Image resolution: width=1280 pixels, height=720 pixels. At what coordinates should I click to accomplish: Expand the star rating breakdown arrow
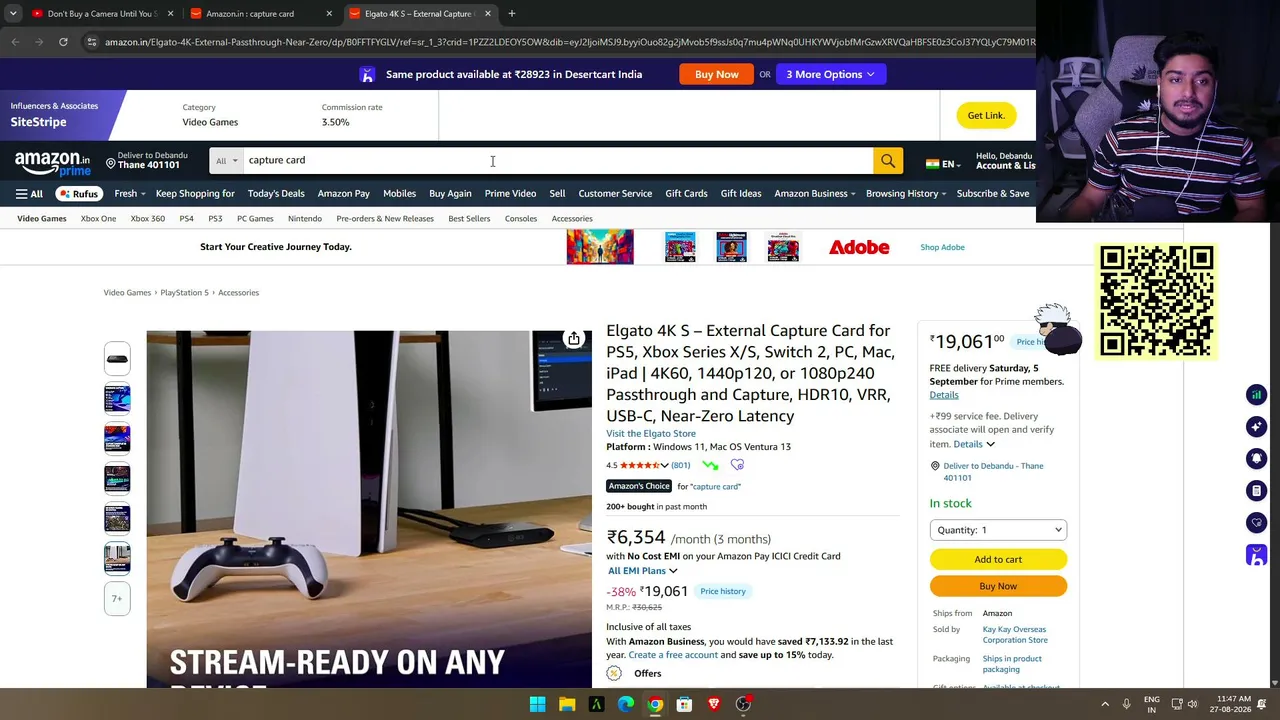click(664, 466)
